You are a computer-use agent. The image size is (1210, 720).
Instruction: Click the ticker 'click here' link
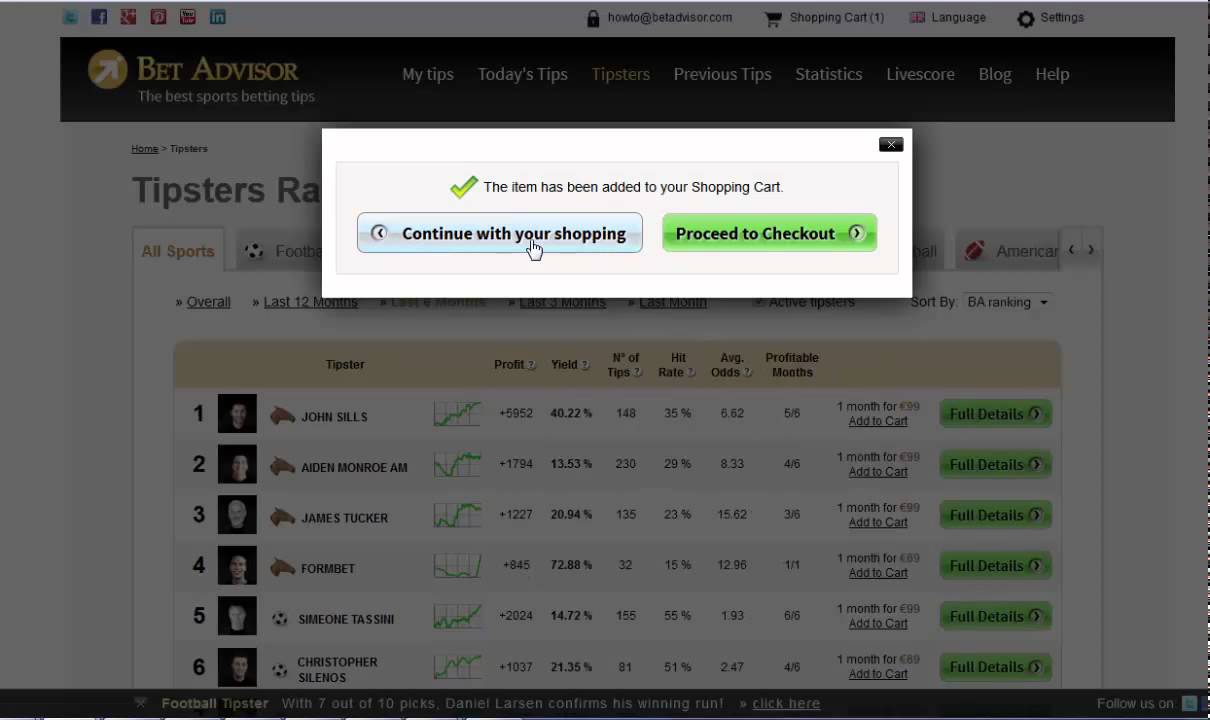point(786,704)
